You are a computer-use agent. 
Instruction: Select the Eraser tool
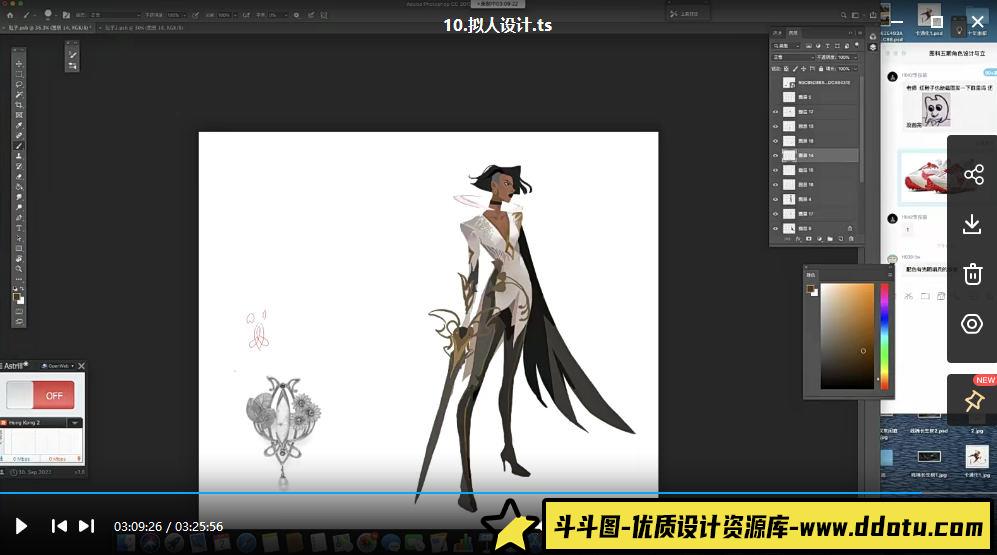19,177
